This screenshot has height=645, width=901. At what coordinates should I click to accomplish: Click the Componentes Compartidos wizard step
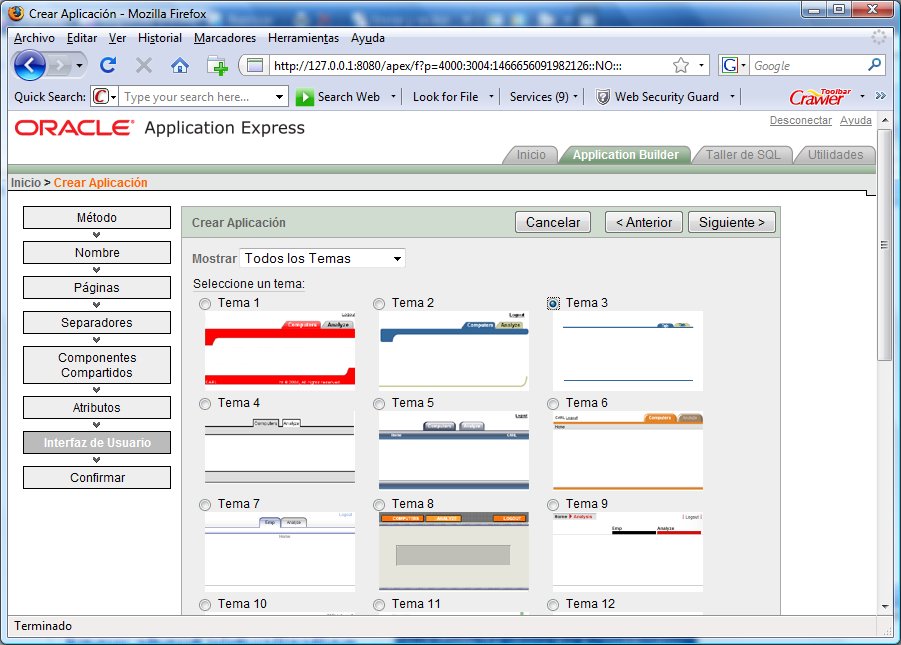[x=97, y=365]
